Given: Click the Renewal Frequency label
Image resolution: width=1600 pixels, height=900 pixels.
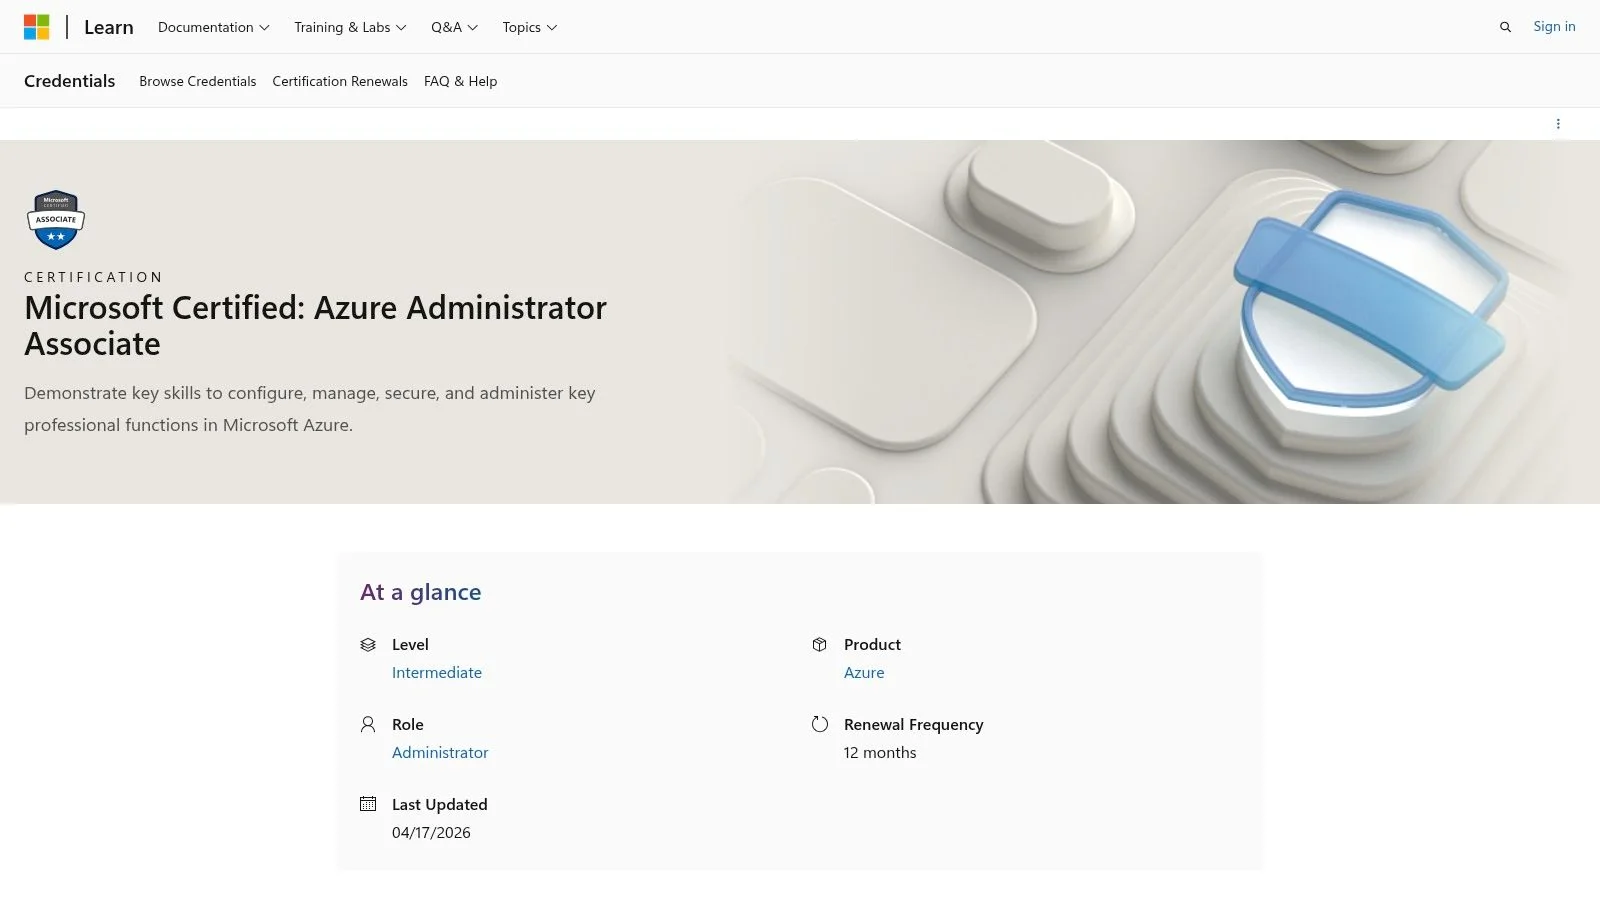Looking at the screenshot, I should point(914,725).
